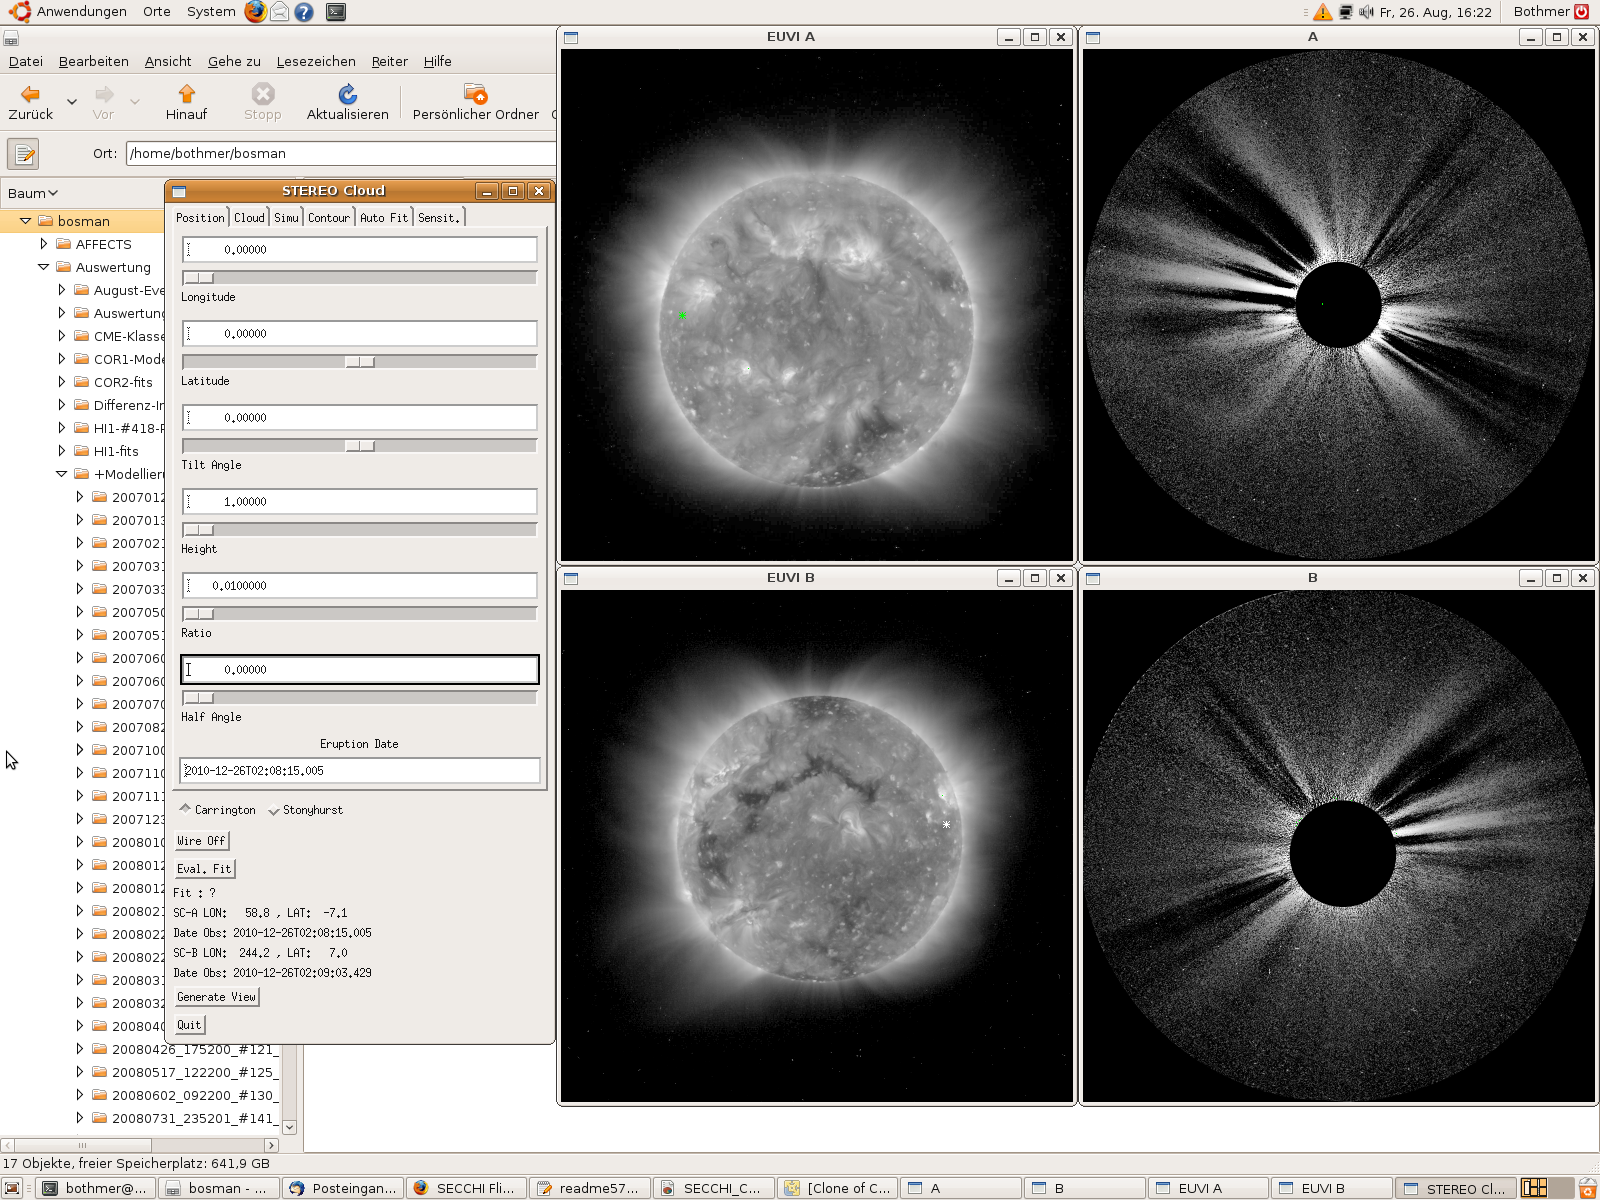
Task: Open the Lesezeichen menu
Action: click(x=316, y=61)
